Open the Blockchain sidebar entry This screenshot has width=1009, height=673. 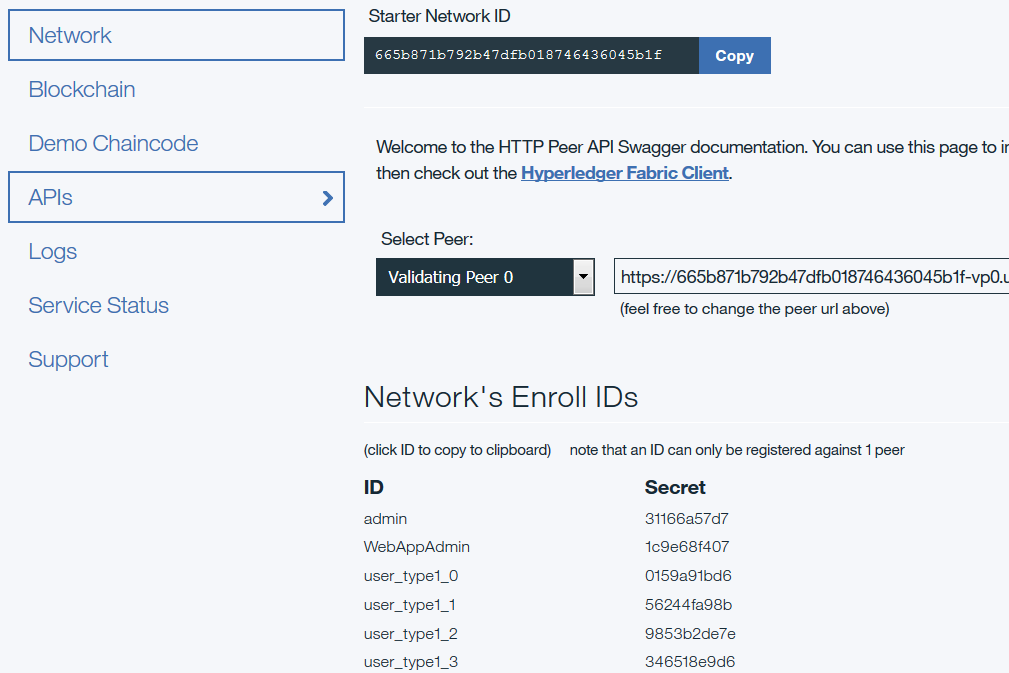82,89
